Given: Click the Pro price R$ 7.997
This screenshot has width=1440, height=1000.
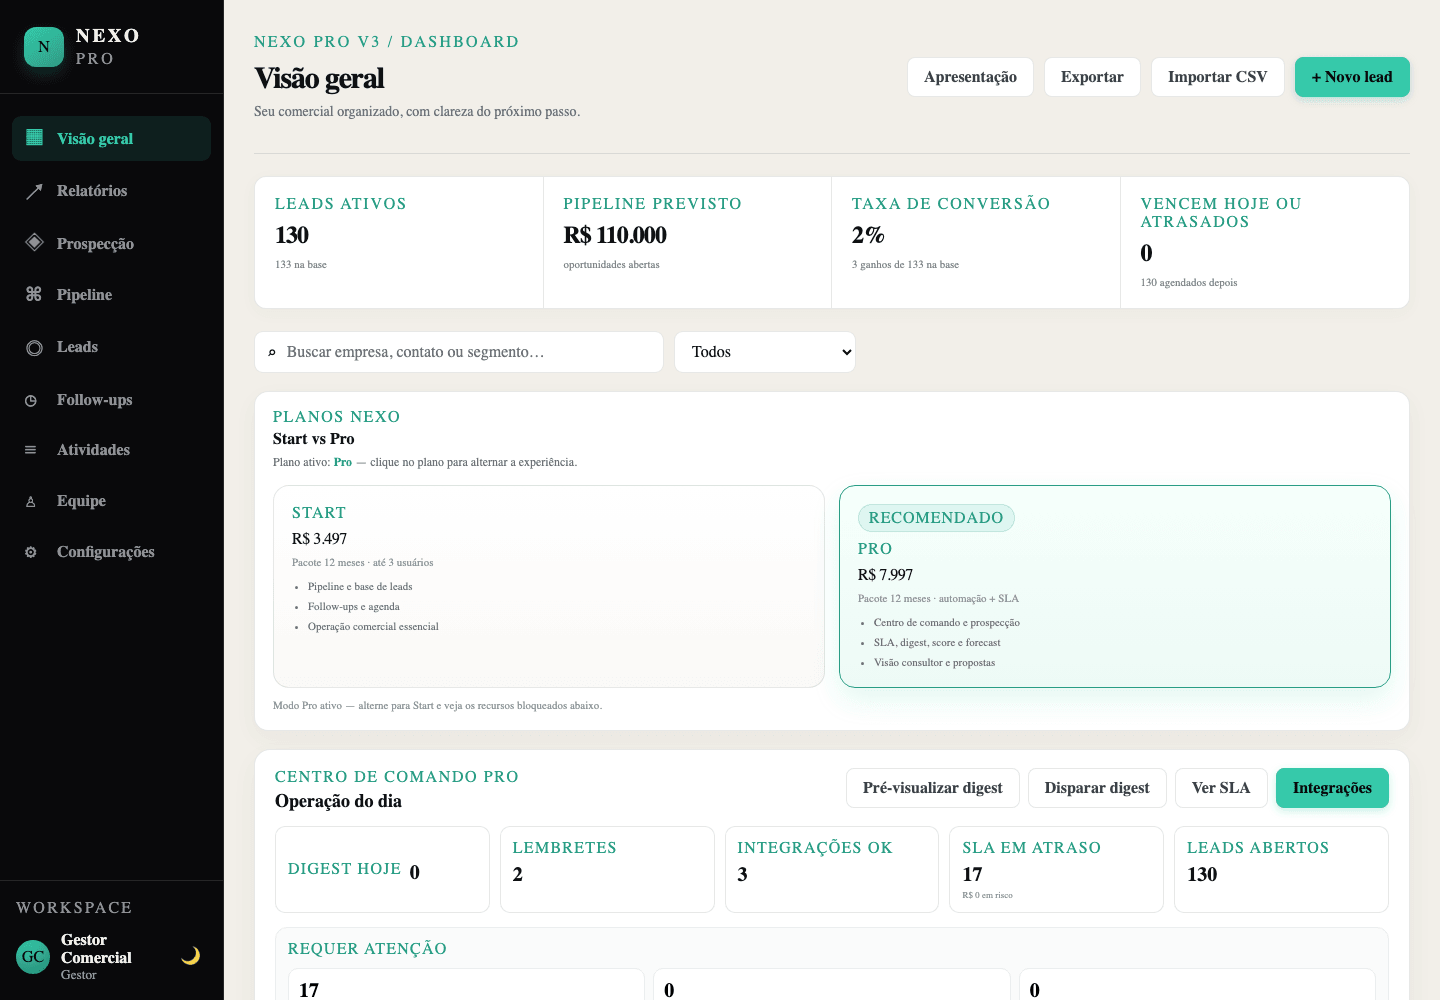Looking at the screenshot, I should point(885,575).
